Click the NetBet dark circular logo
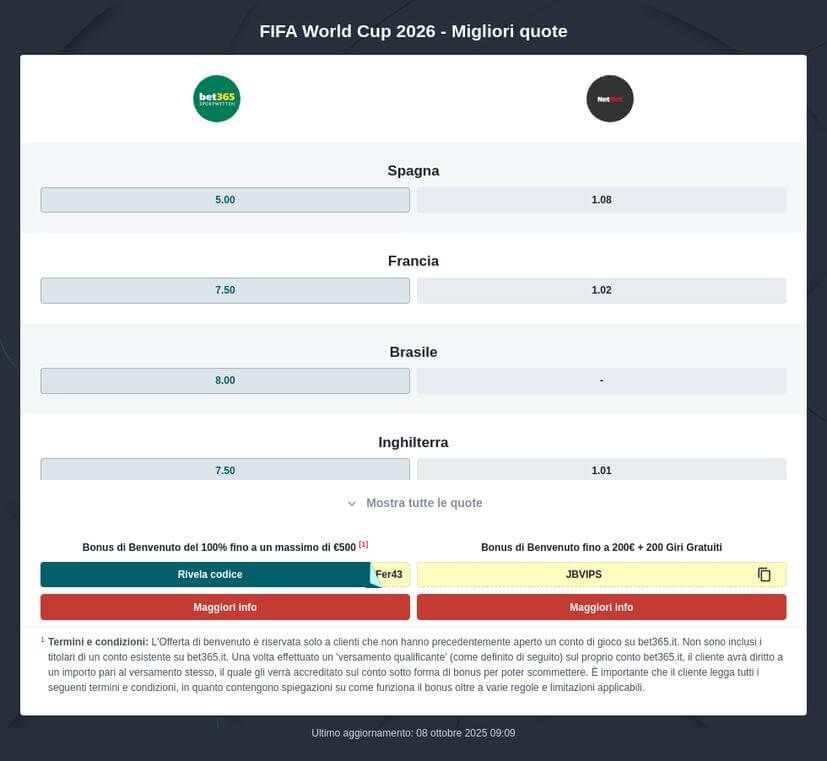 tap(609, 99)
